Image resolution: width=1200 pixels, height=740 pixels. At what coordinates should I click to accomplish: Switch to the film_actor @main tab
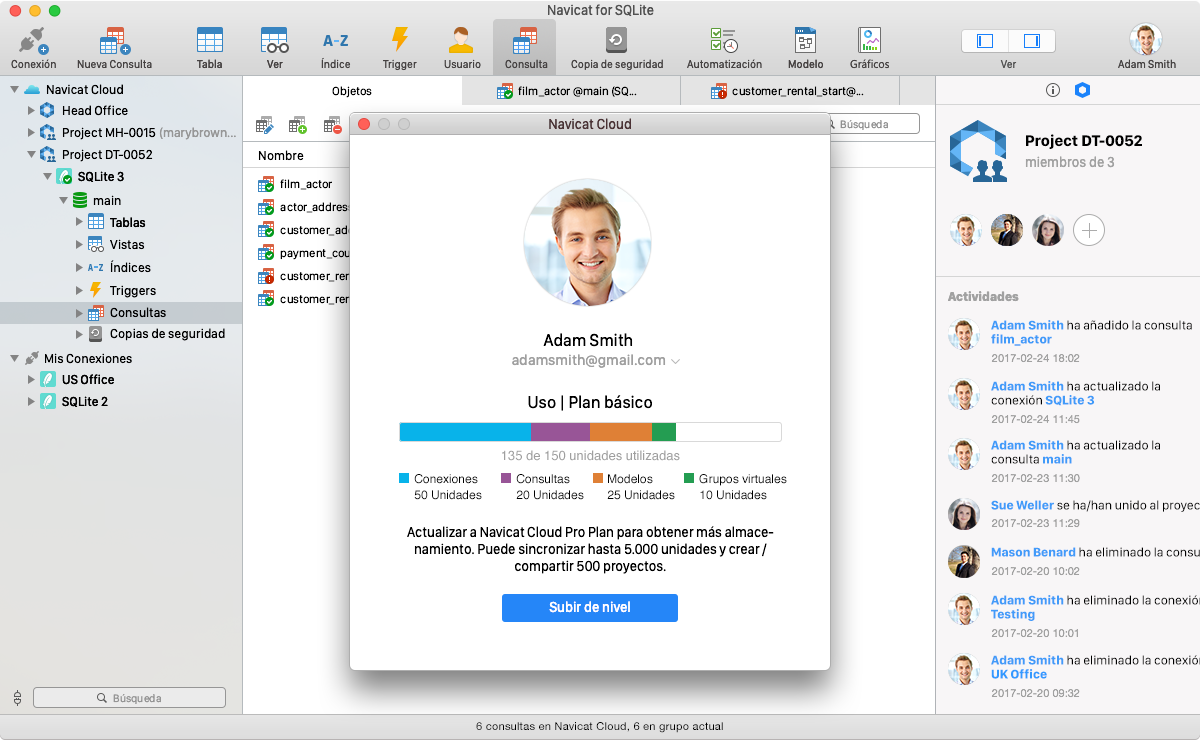pyautogui.click(x=571, y=91)
